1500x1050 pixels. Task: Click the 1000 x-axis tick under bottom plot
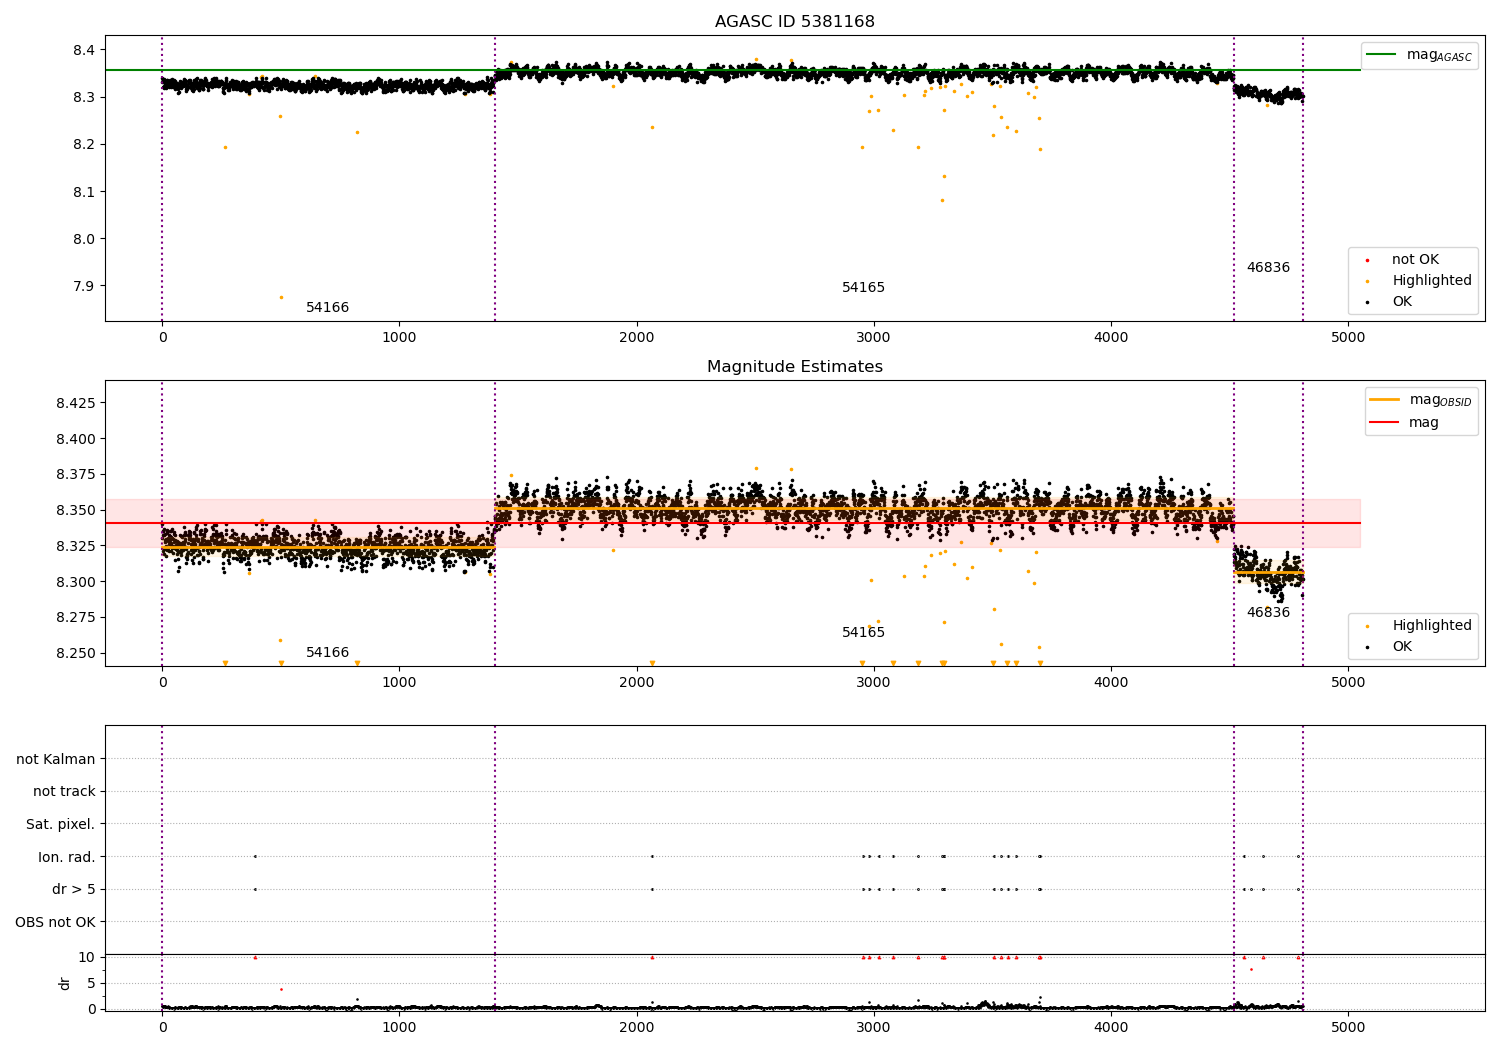point(399,1027)
